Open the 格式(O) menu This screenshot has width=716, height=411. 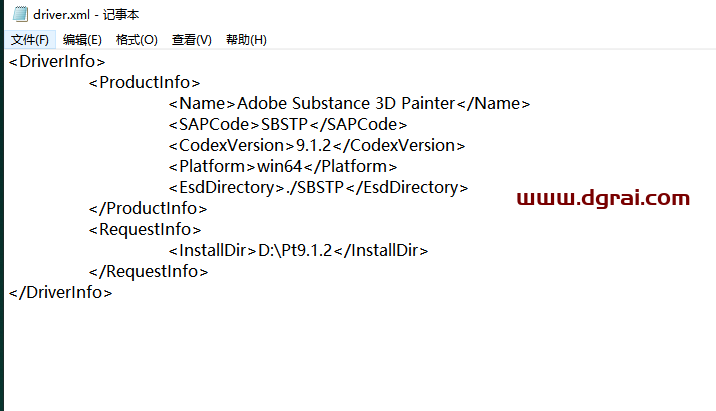tap(137, 40)
